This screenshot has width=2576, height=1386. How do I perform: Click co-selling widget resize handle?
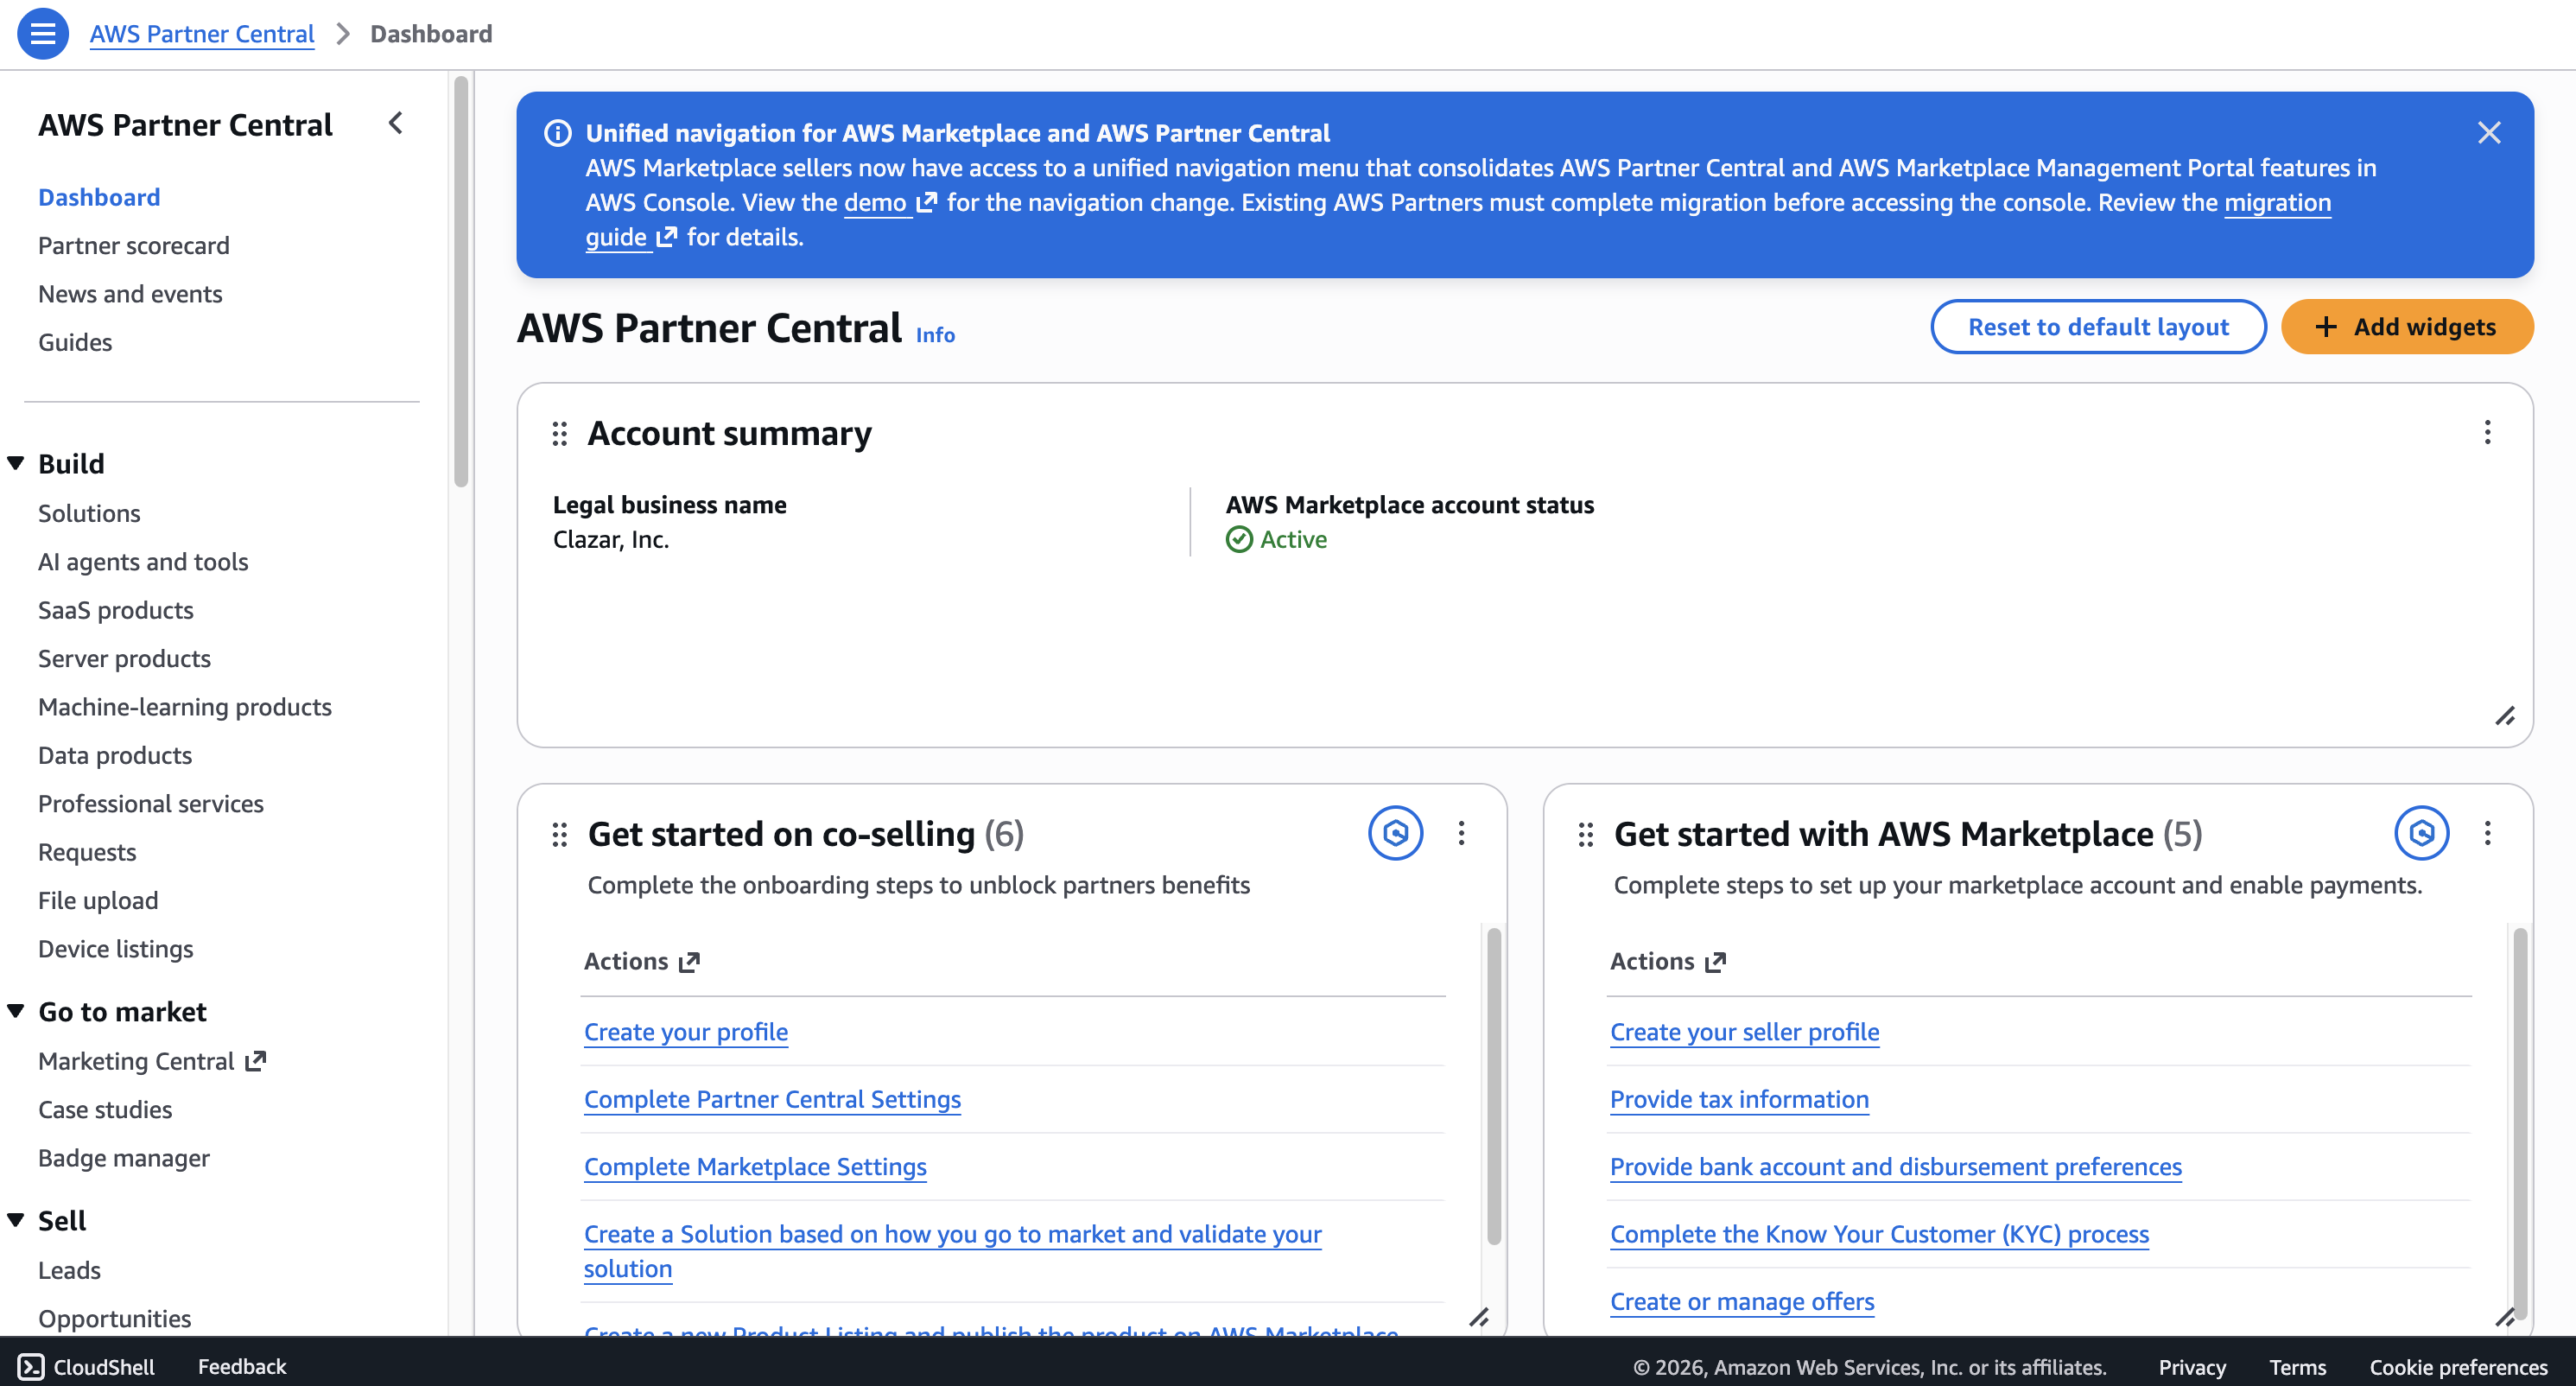[1479, 1318]
